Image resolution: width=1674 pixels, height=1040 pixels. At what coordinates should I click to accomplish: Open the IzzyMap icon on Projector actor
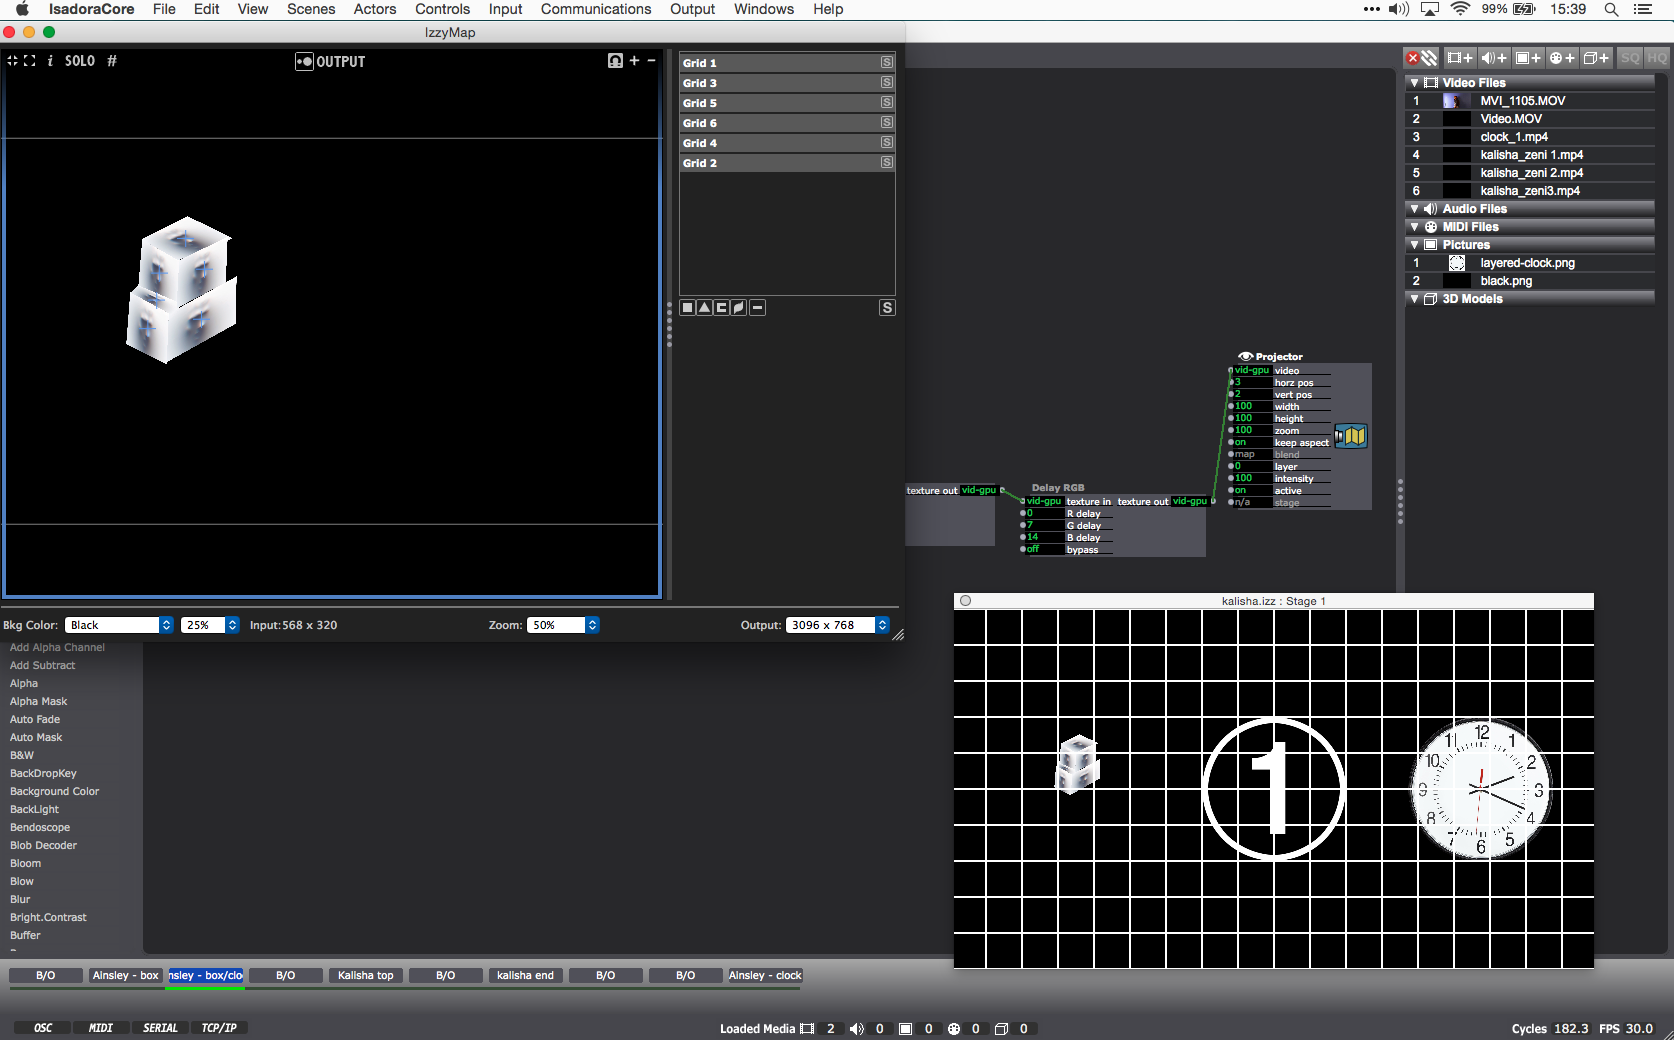click(1351, 436)
